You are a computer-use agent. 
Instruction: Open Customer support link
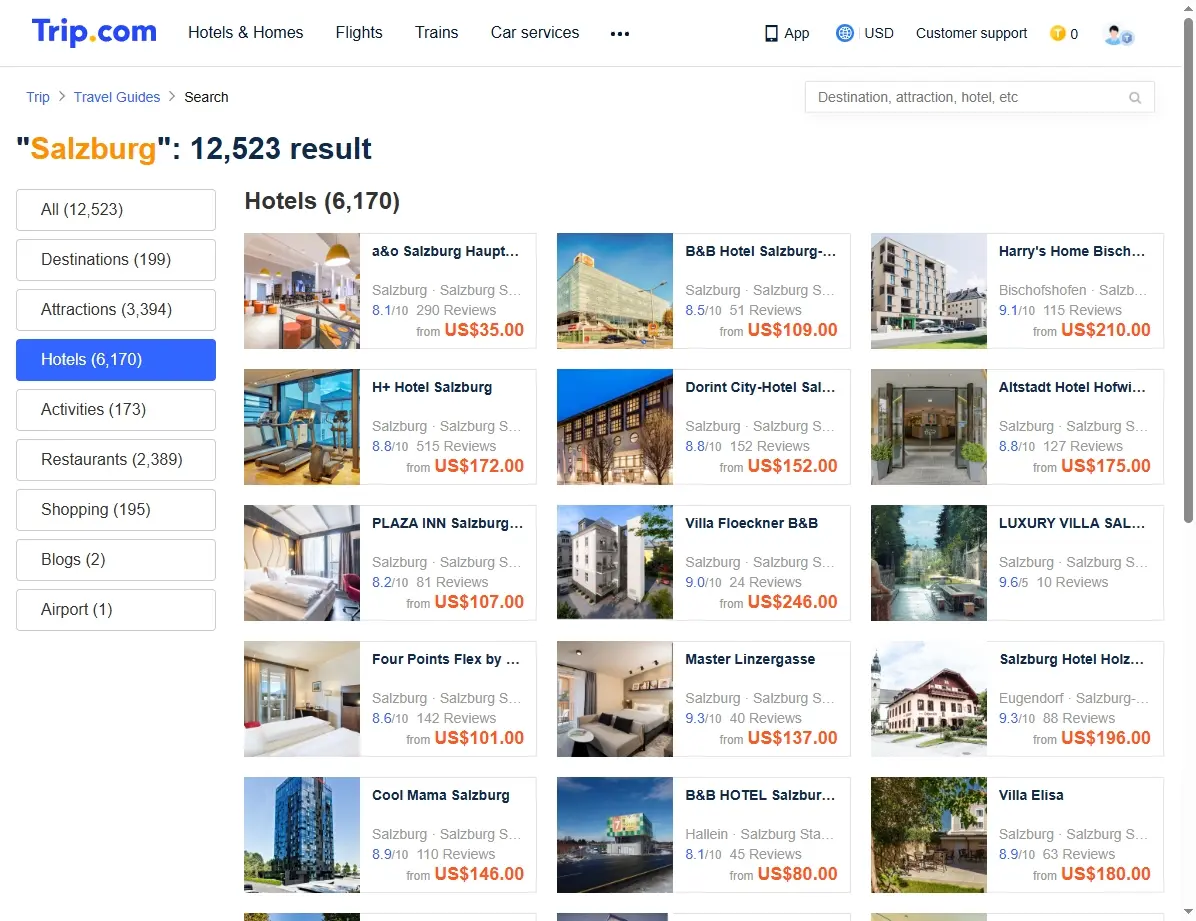point(971,33)
